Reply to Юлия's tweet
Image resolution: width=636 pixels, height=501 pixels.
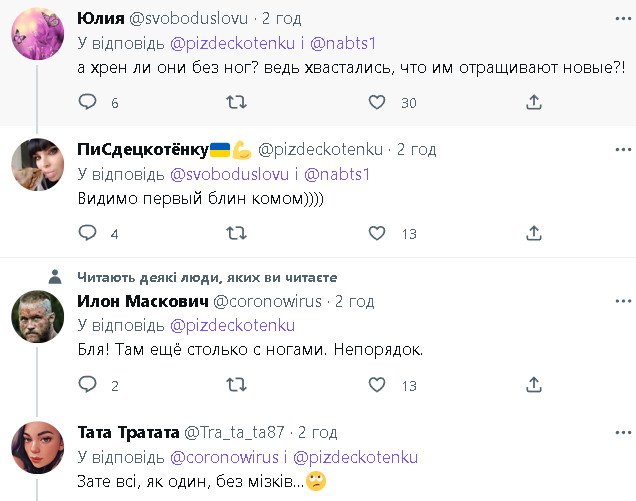coord(88,102)
